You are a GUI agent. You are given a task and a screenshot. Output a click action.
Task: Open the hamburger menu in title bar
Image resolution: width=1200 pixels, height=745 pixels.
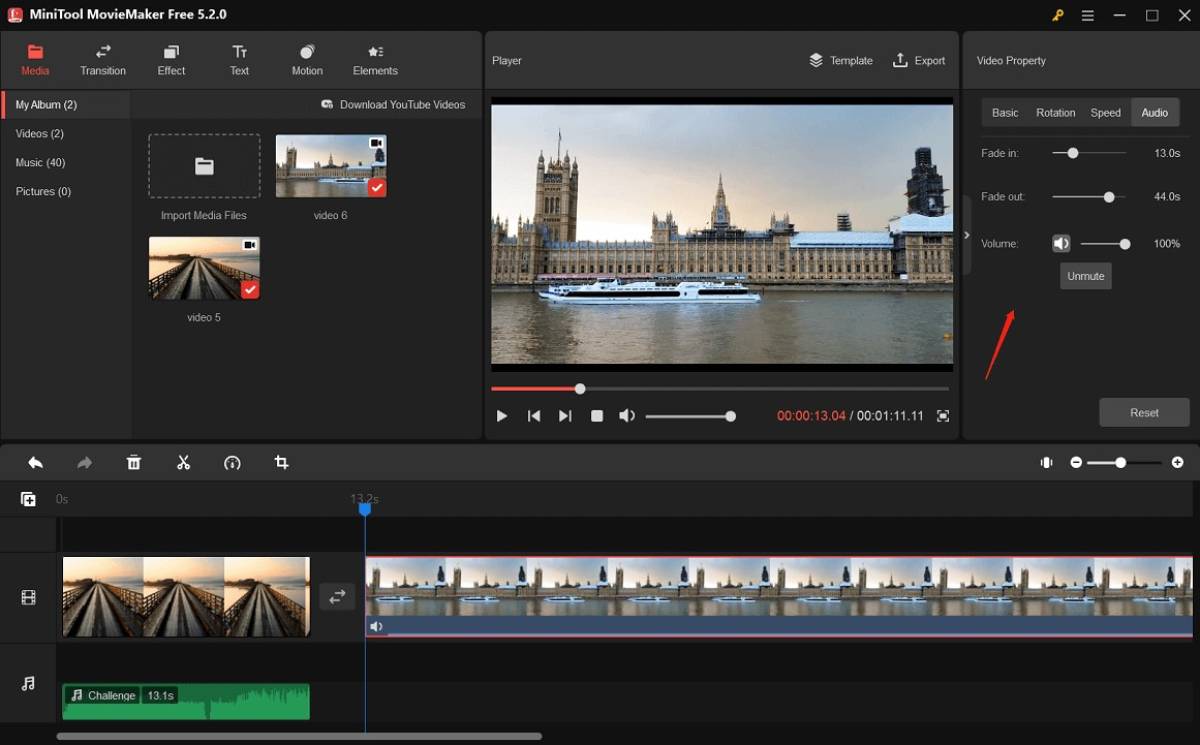tap(1088, 15)
